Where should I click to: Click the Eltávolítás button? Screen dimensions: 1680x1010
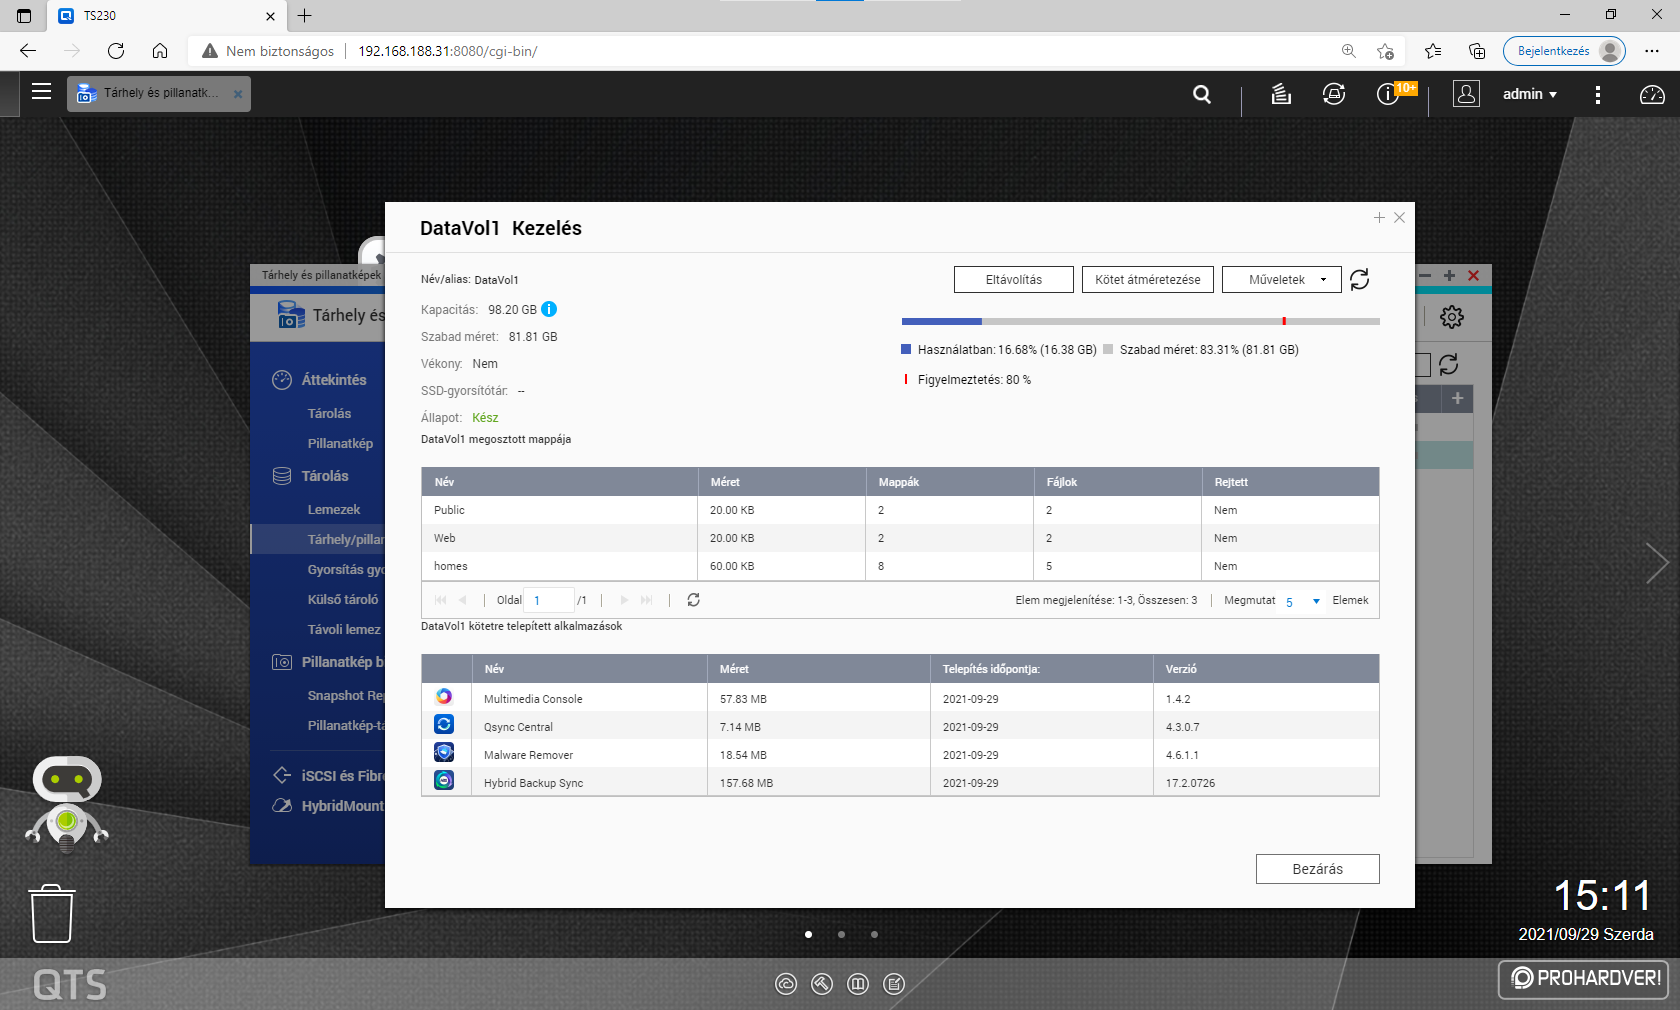pyautogui.click(x=1014, y=280)
